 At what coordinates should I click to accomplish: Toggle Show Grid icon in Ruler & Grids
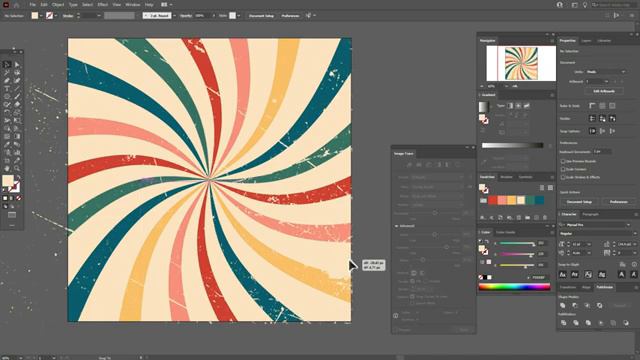[x=602, y=106]
